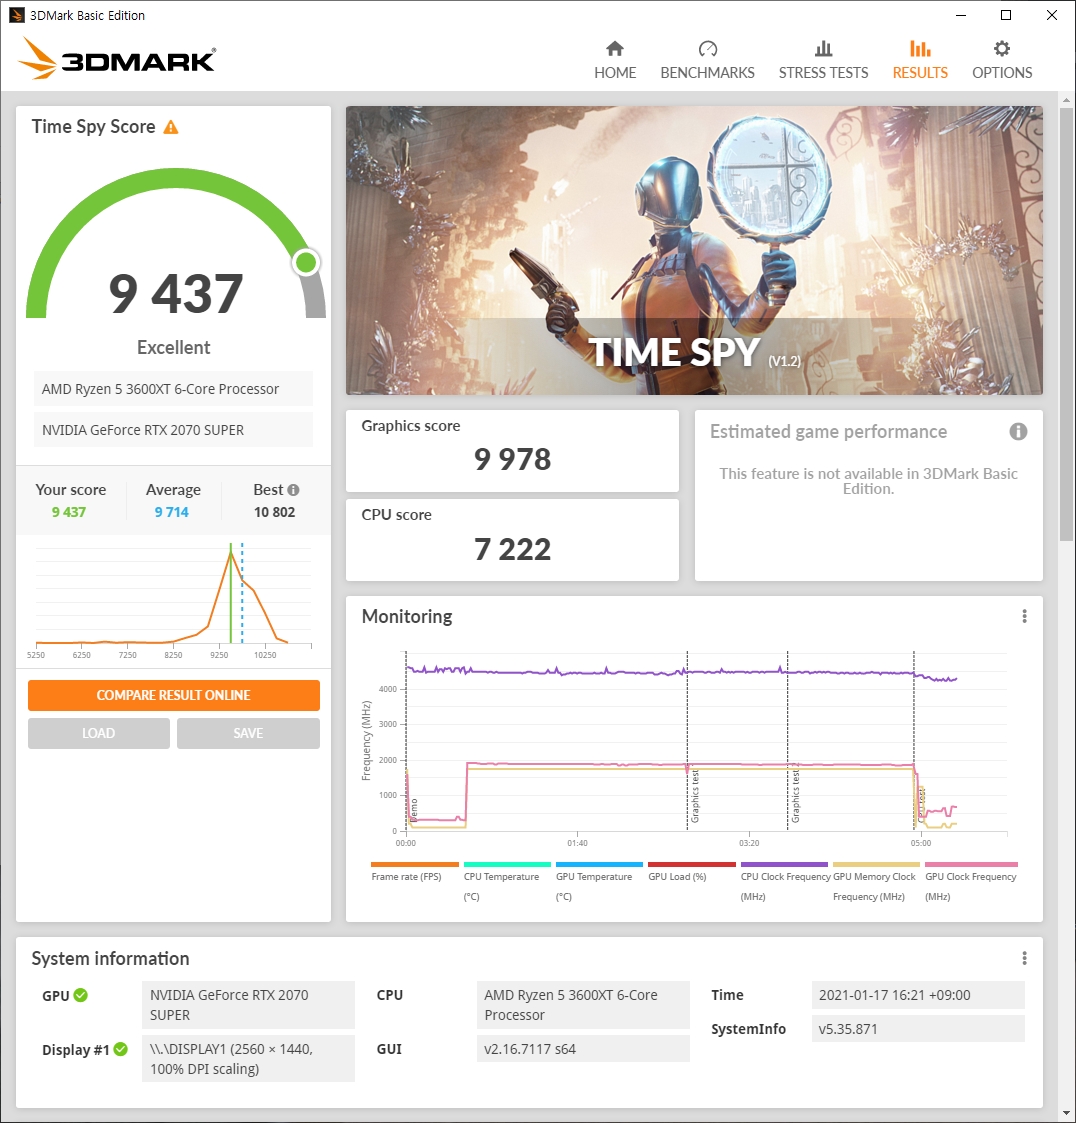Click the Estimated game performance info icon
This screenshot has height=1123, width=1076.
pos(1018,431)
